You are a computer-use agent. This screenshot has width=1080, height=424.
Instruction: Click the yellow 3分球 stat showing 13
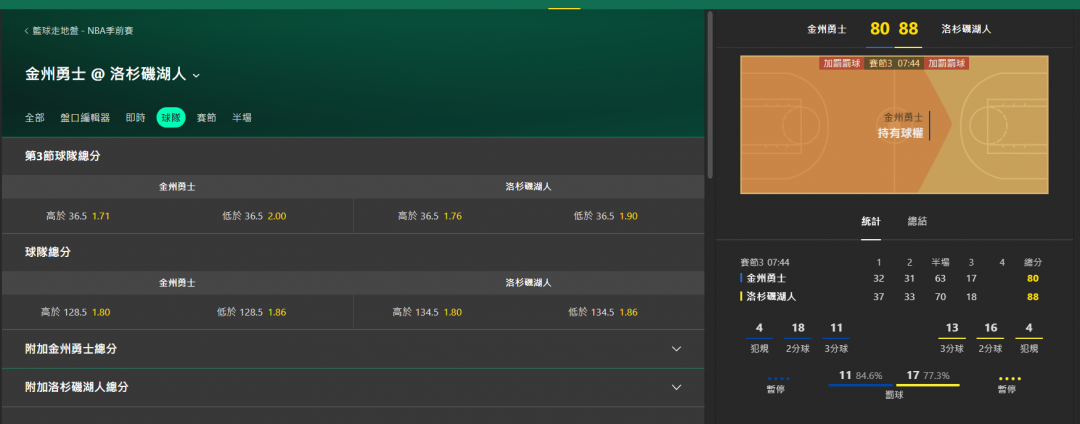tap(952, 337)
